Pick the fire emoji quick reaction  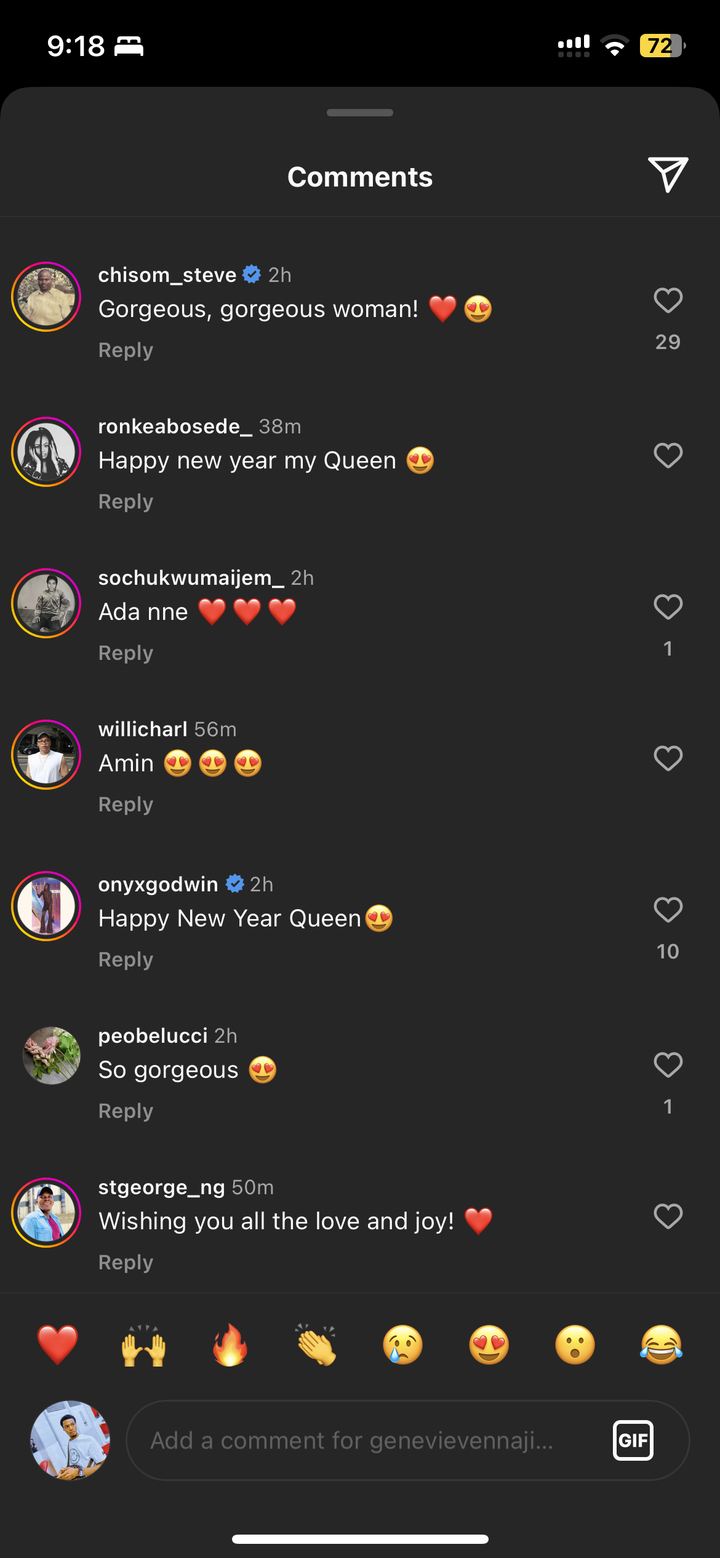[230, 1345]
